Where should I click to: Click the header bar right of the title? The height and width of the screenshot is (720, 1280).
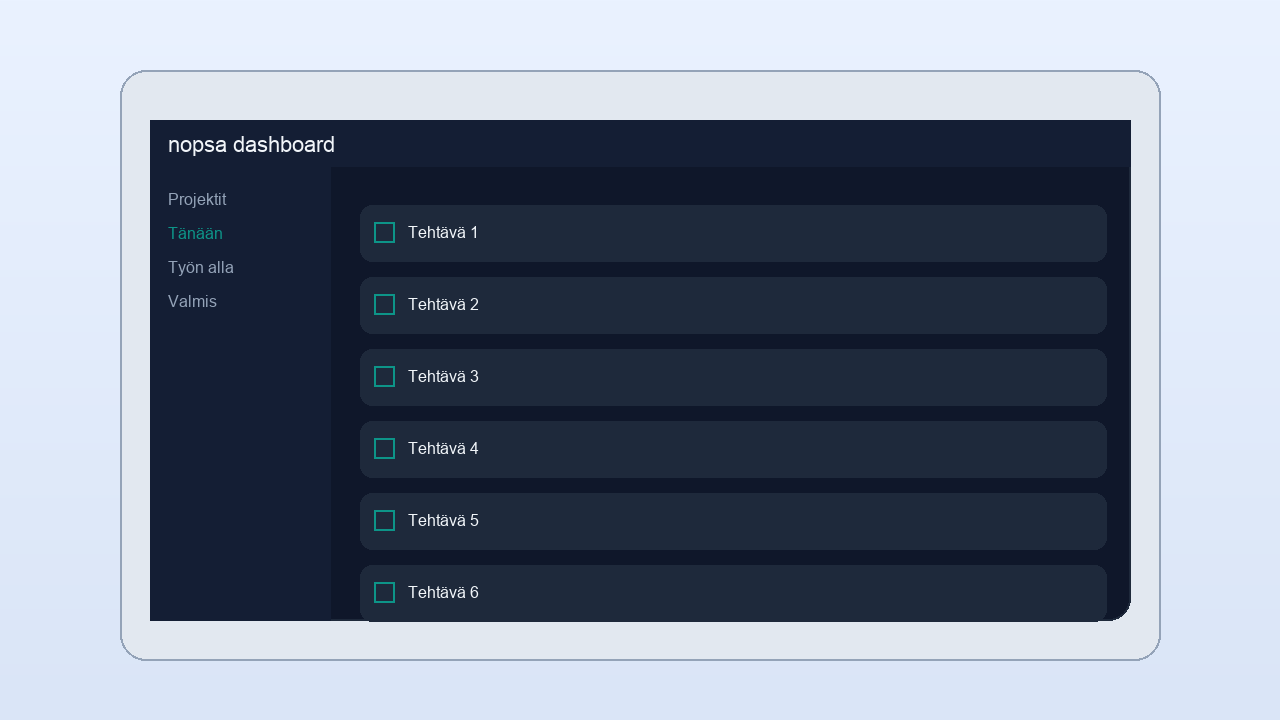click(x=730, y=144)
